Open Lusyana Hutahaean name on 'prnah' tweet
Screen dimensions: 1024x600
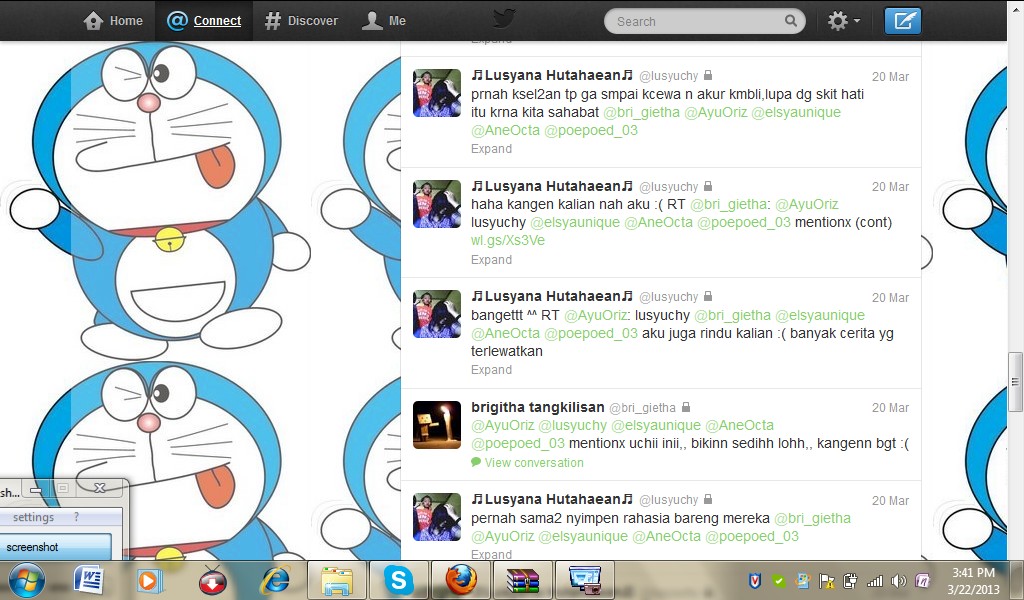552,75
